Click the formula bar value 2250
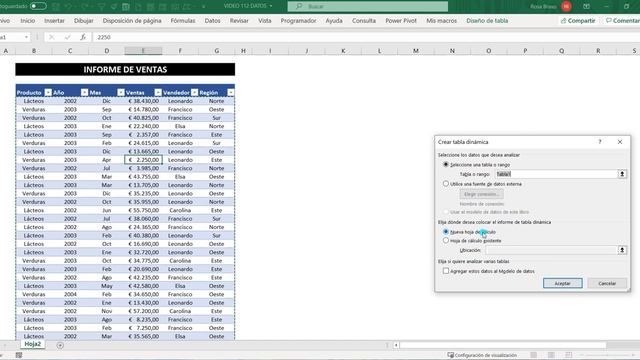The height and width of the screenshot is (360, 640). (104, 37)
